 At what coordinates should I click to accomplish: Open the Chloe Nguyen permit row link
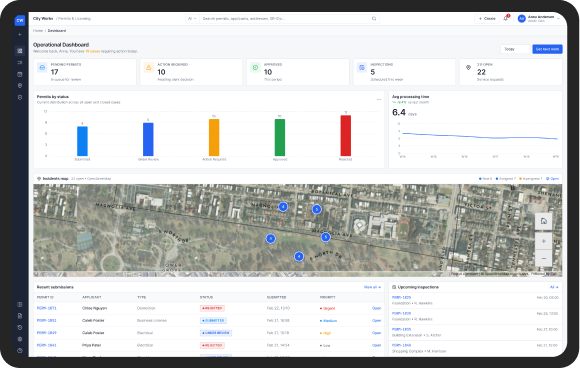coord(376,308)
